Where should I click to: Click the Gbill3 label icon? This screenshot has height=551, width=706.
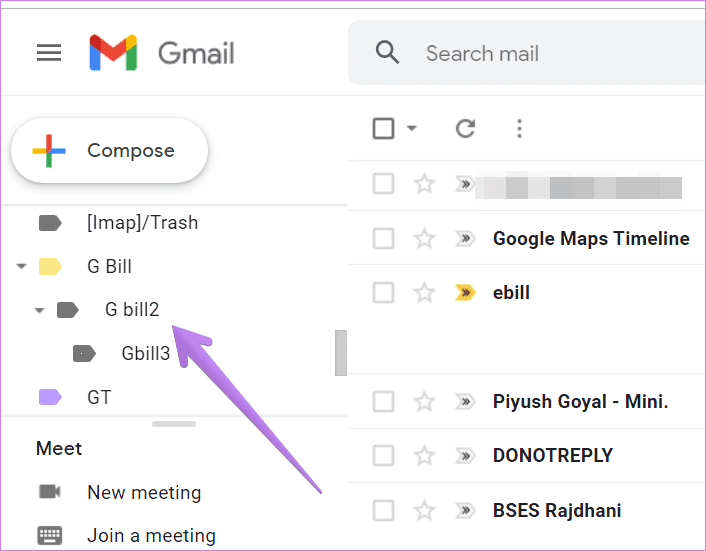84,353
